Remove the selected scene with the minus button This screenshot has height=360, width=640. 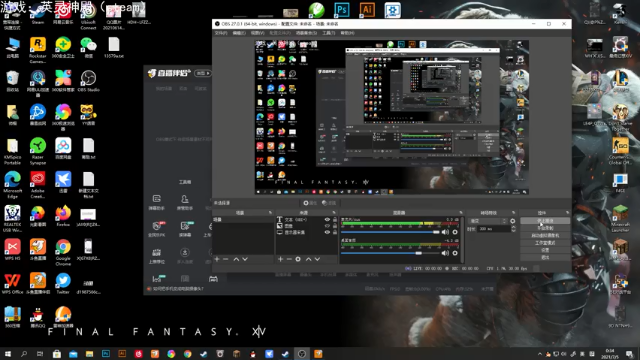[226, 259]
